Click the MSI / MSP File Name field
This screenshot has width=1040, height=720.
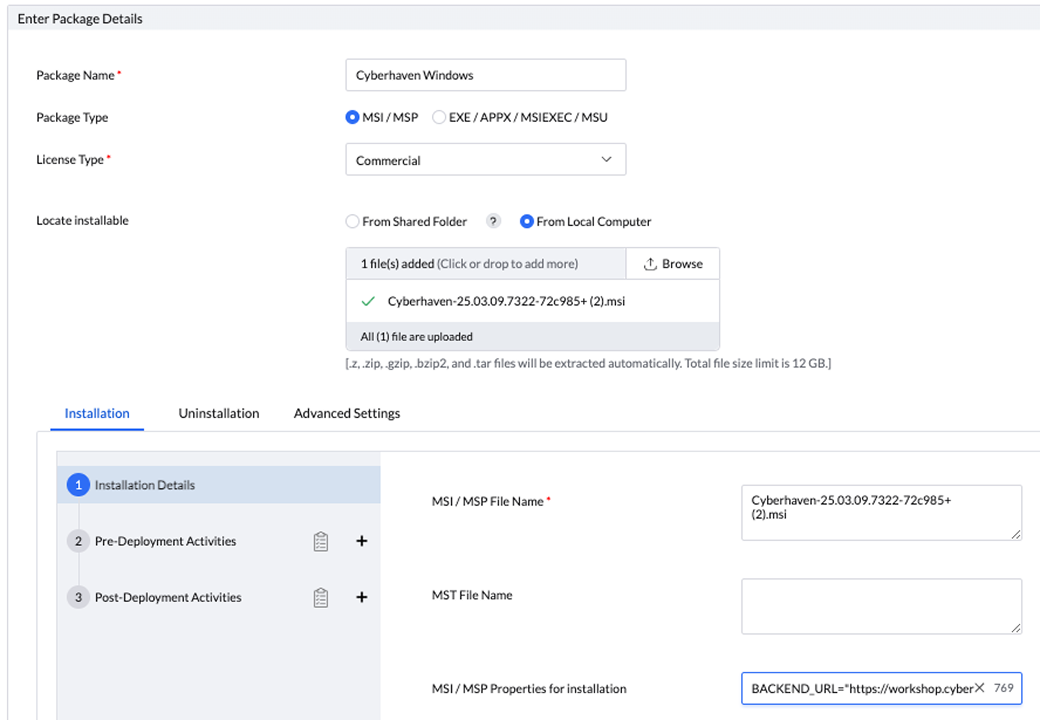tap(881, 512)
